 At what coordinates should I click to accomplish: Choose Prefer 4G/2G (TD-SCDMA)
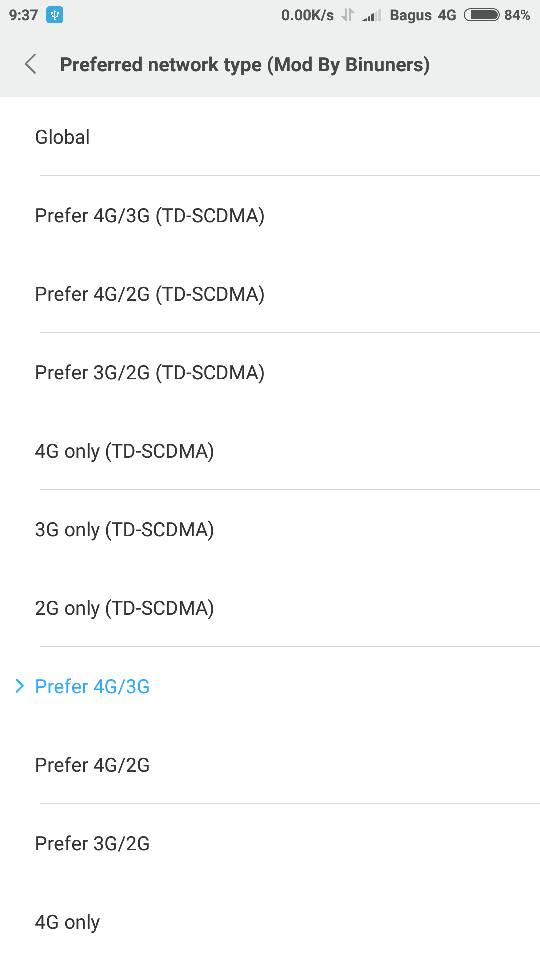coord(270,294)
